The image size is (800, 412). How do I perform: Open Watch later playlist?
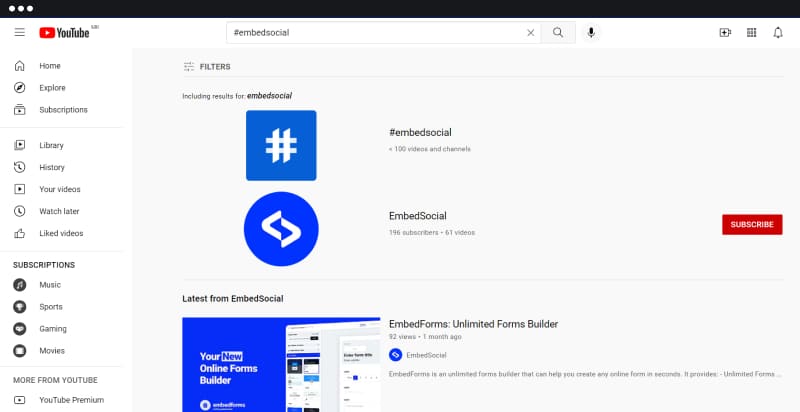[61, 211]
